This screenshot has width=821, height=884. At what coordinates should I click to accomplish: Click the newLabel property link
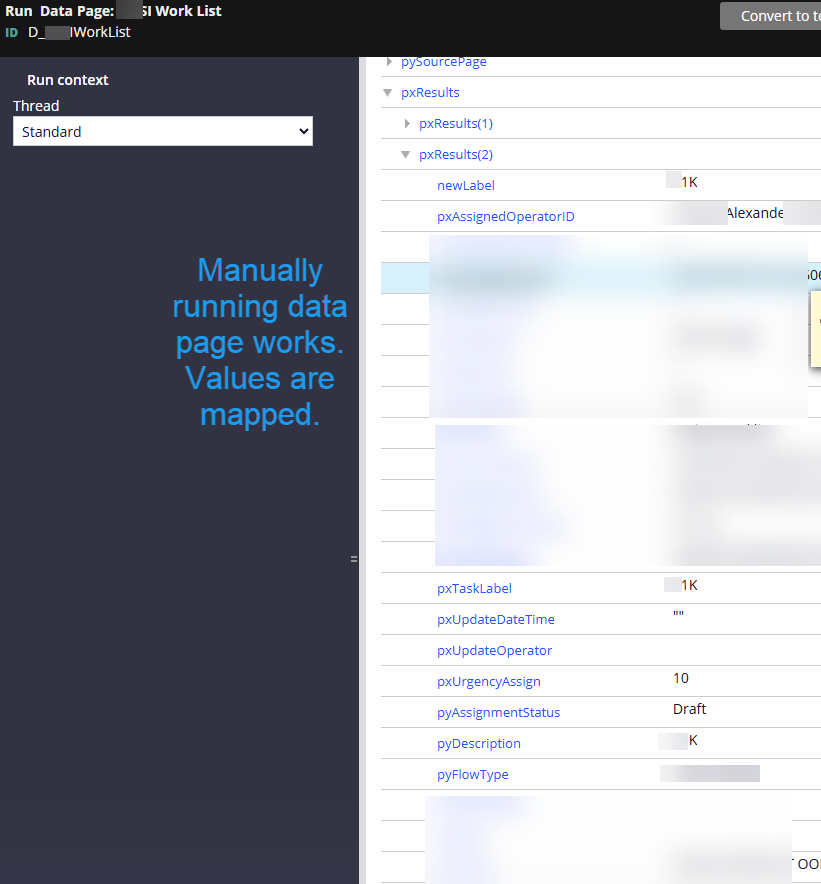point(465,185)
